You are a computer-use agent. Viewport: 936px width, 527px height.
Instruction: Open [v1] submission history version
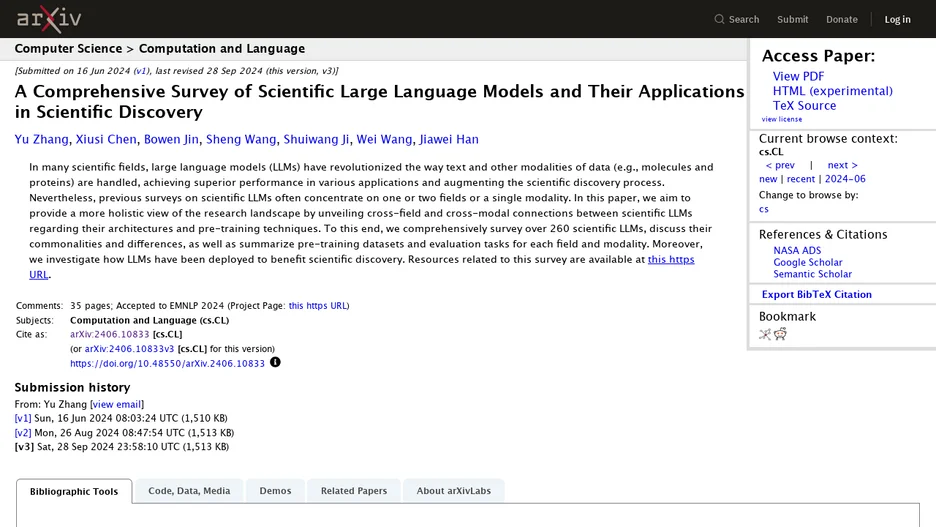coord(23,418)
